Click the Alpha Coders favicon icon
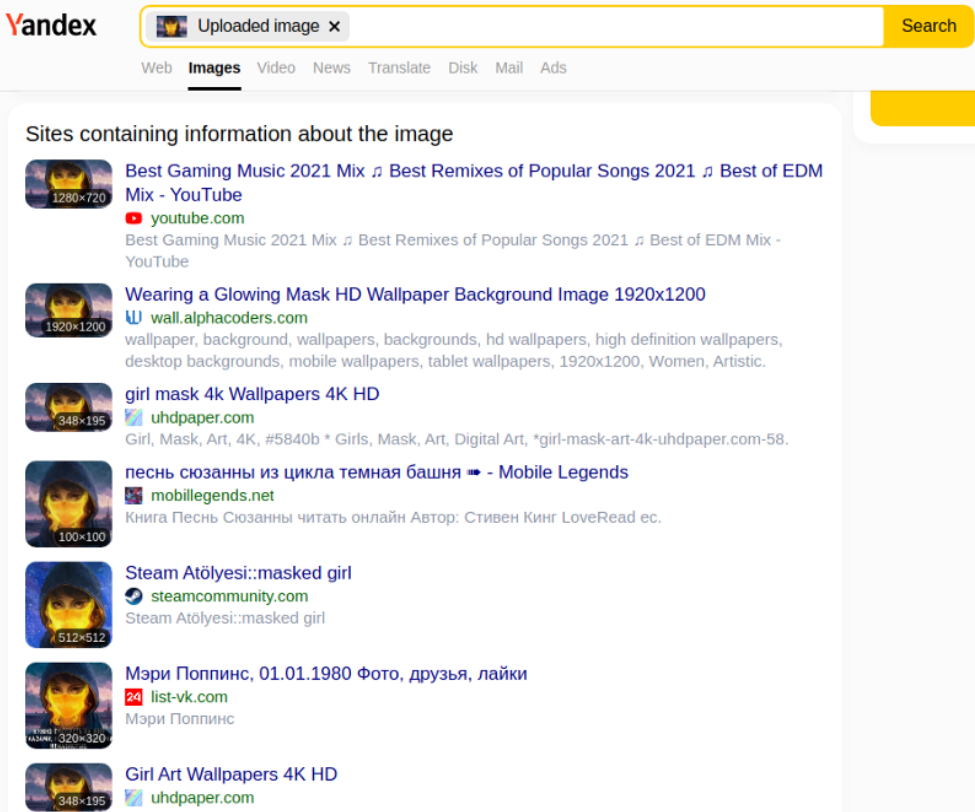This screenshot has height=812, width=975. click(134, 318)
